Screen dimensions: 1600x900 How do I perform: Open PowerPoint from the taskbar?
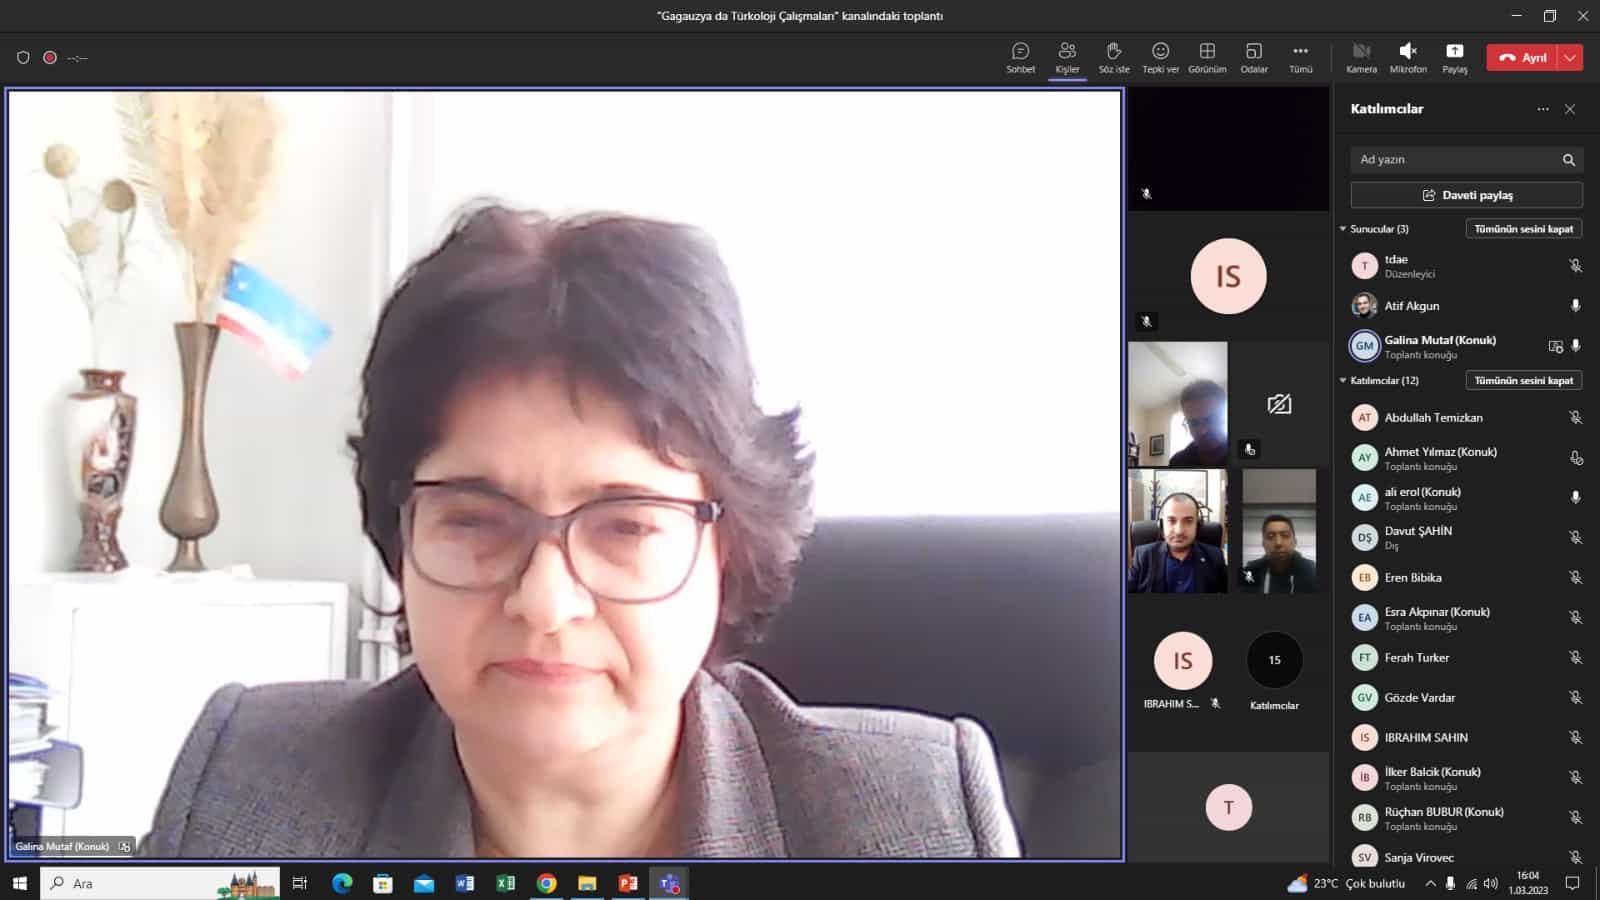(628, 883)
